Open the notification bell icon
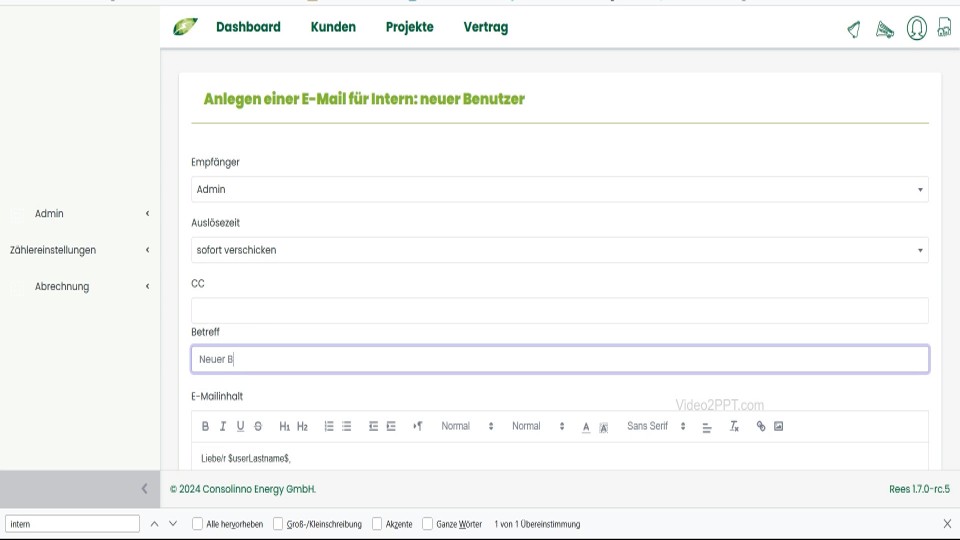 (854, 29)
